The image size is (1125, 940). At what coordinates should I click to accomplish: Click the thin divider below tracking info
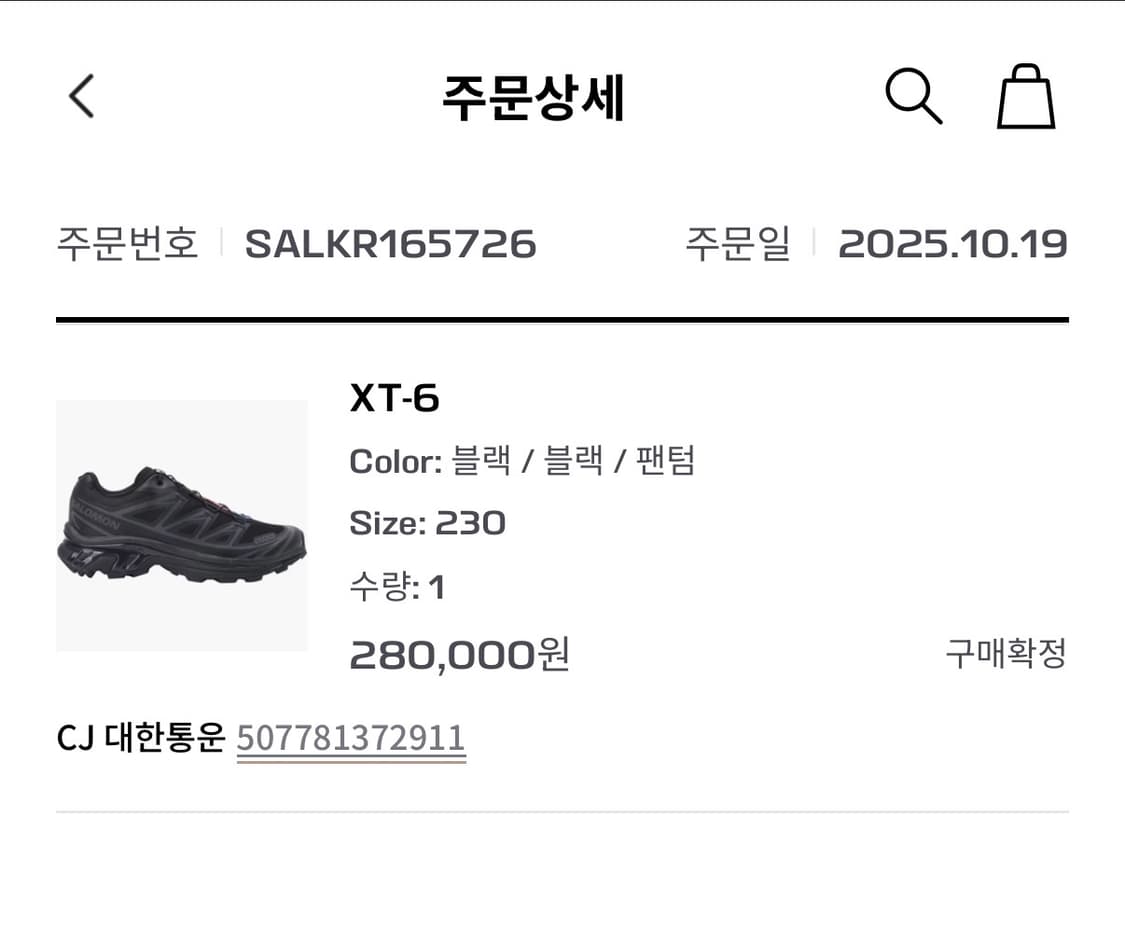(562, 812)
